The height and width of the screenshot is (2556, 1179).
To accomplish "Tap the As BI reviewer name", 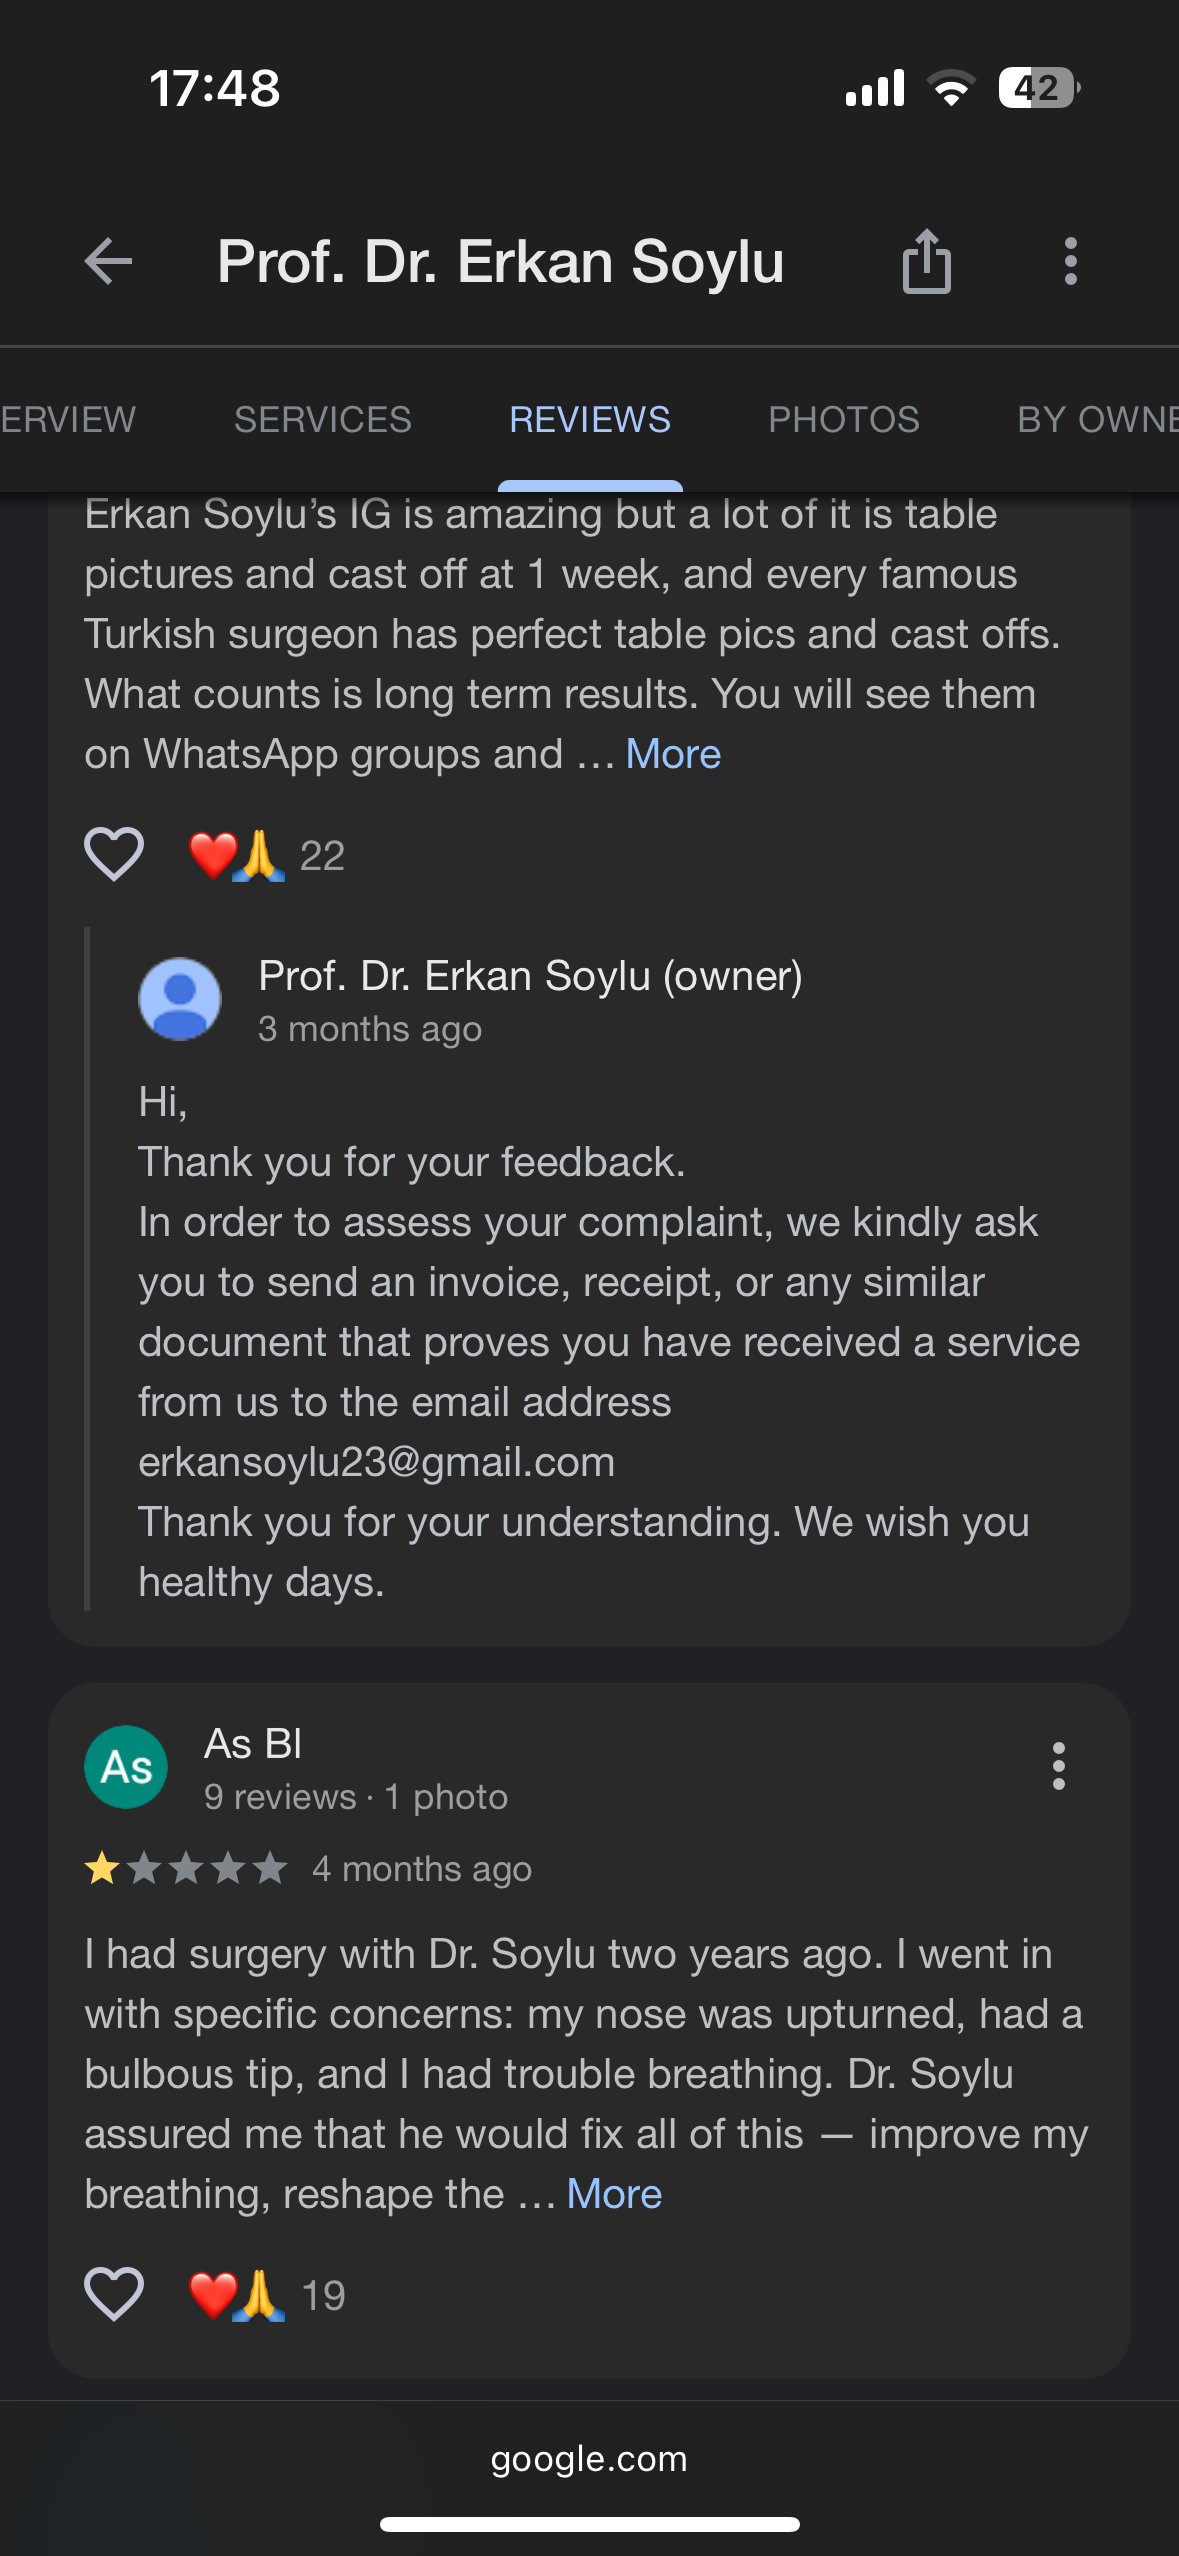I will point(253,1744).
